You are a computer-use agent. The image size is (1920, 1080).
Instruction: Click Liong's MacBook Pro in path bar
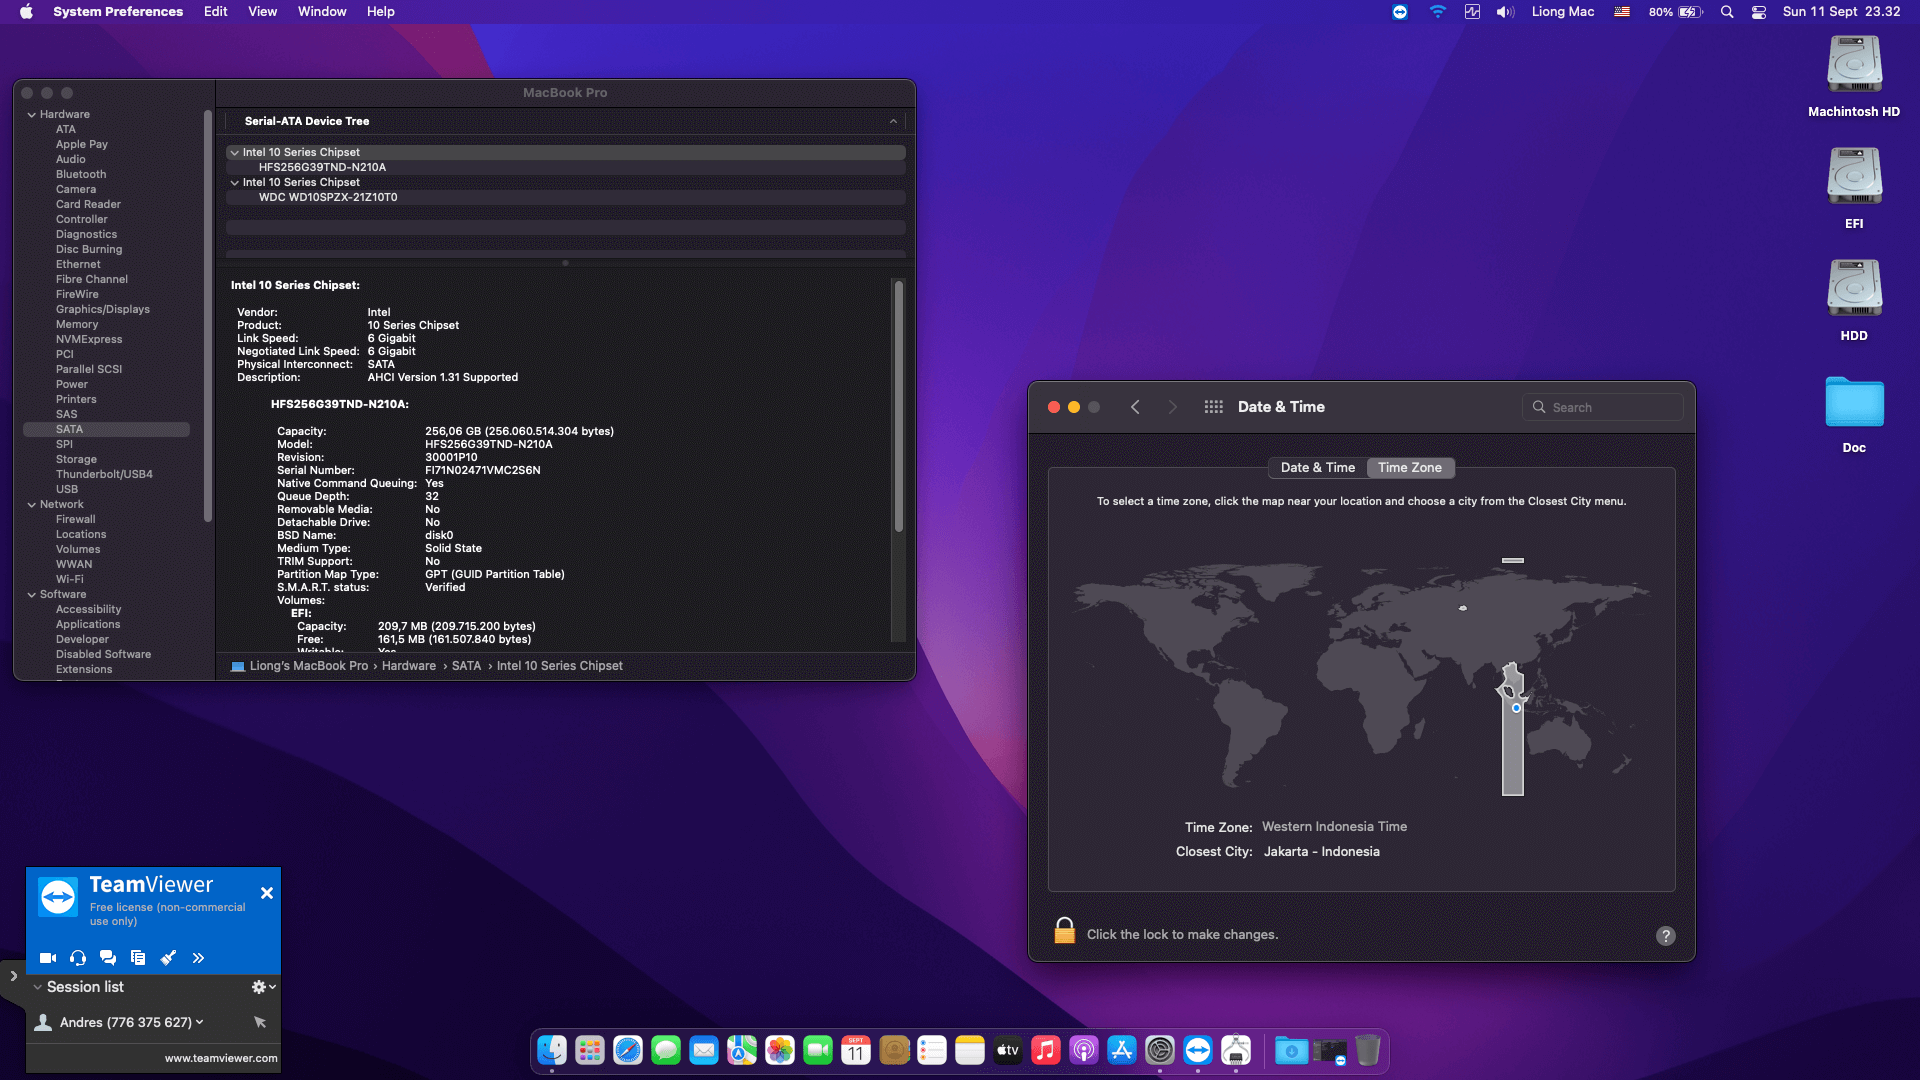(308, 666)
